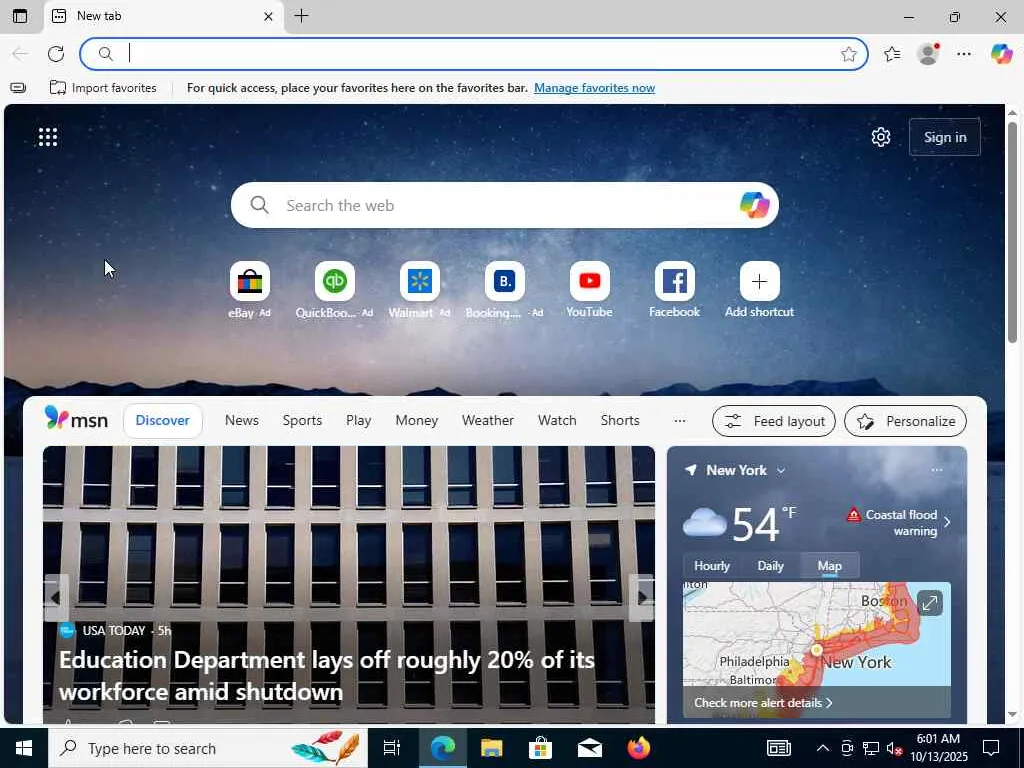The height and width of the screenshot is (768, 1024).
Task: Open Mail app from taskbar
Action: coord(590,748)
